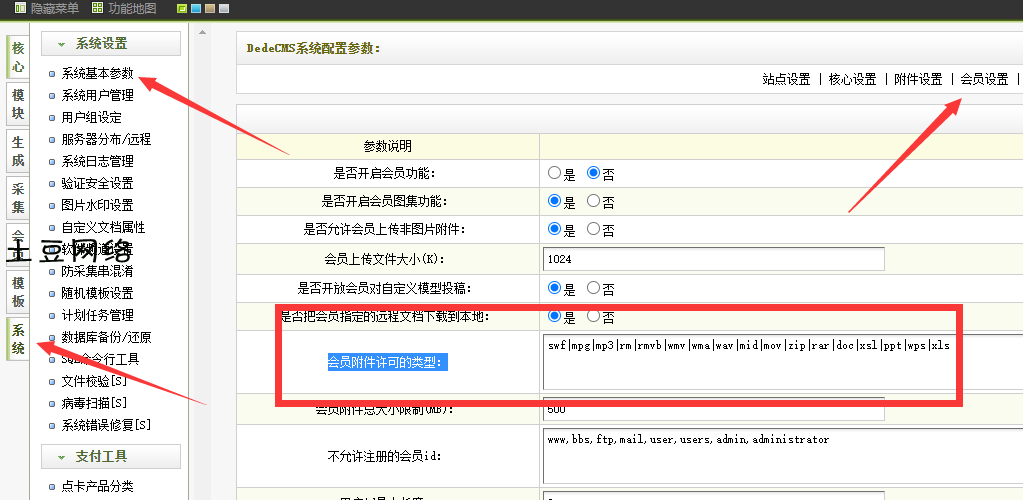Screen dimensions: 1023x500
Task: Open 点卡产品分类 in sidebar
Action: click(x=97, y=486)
